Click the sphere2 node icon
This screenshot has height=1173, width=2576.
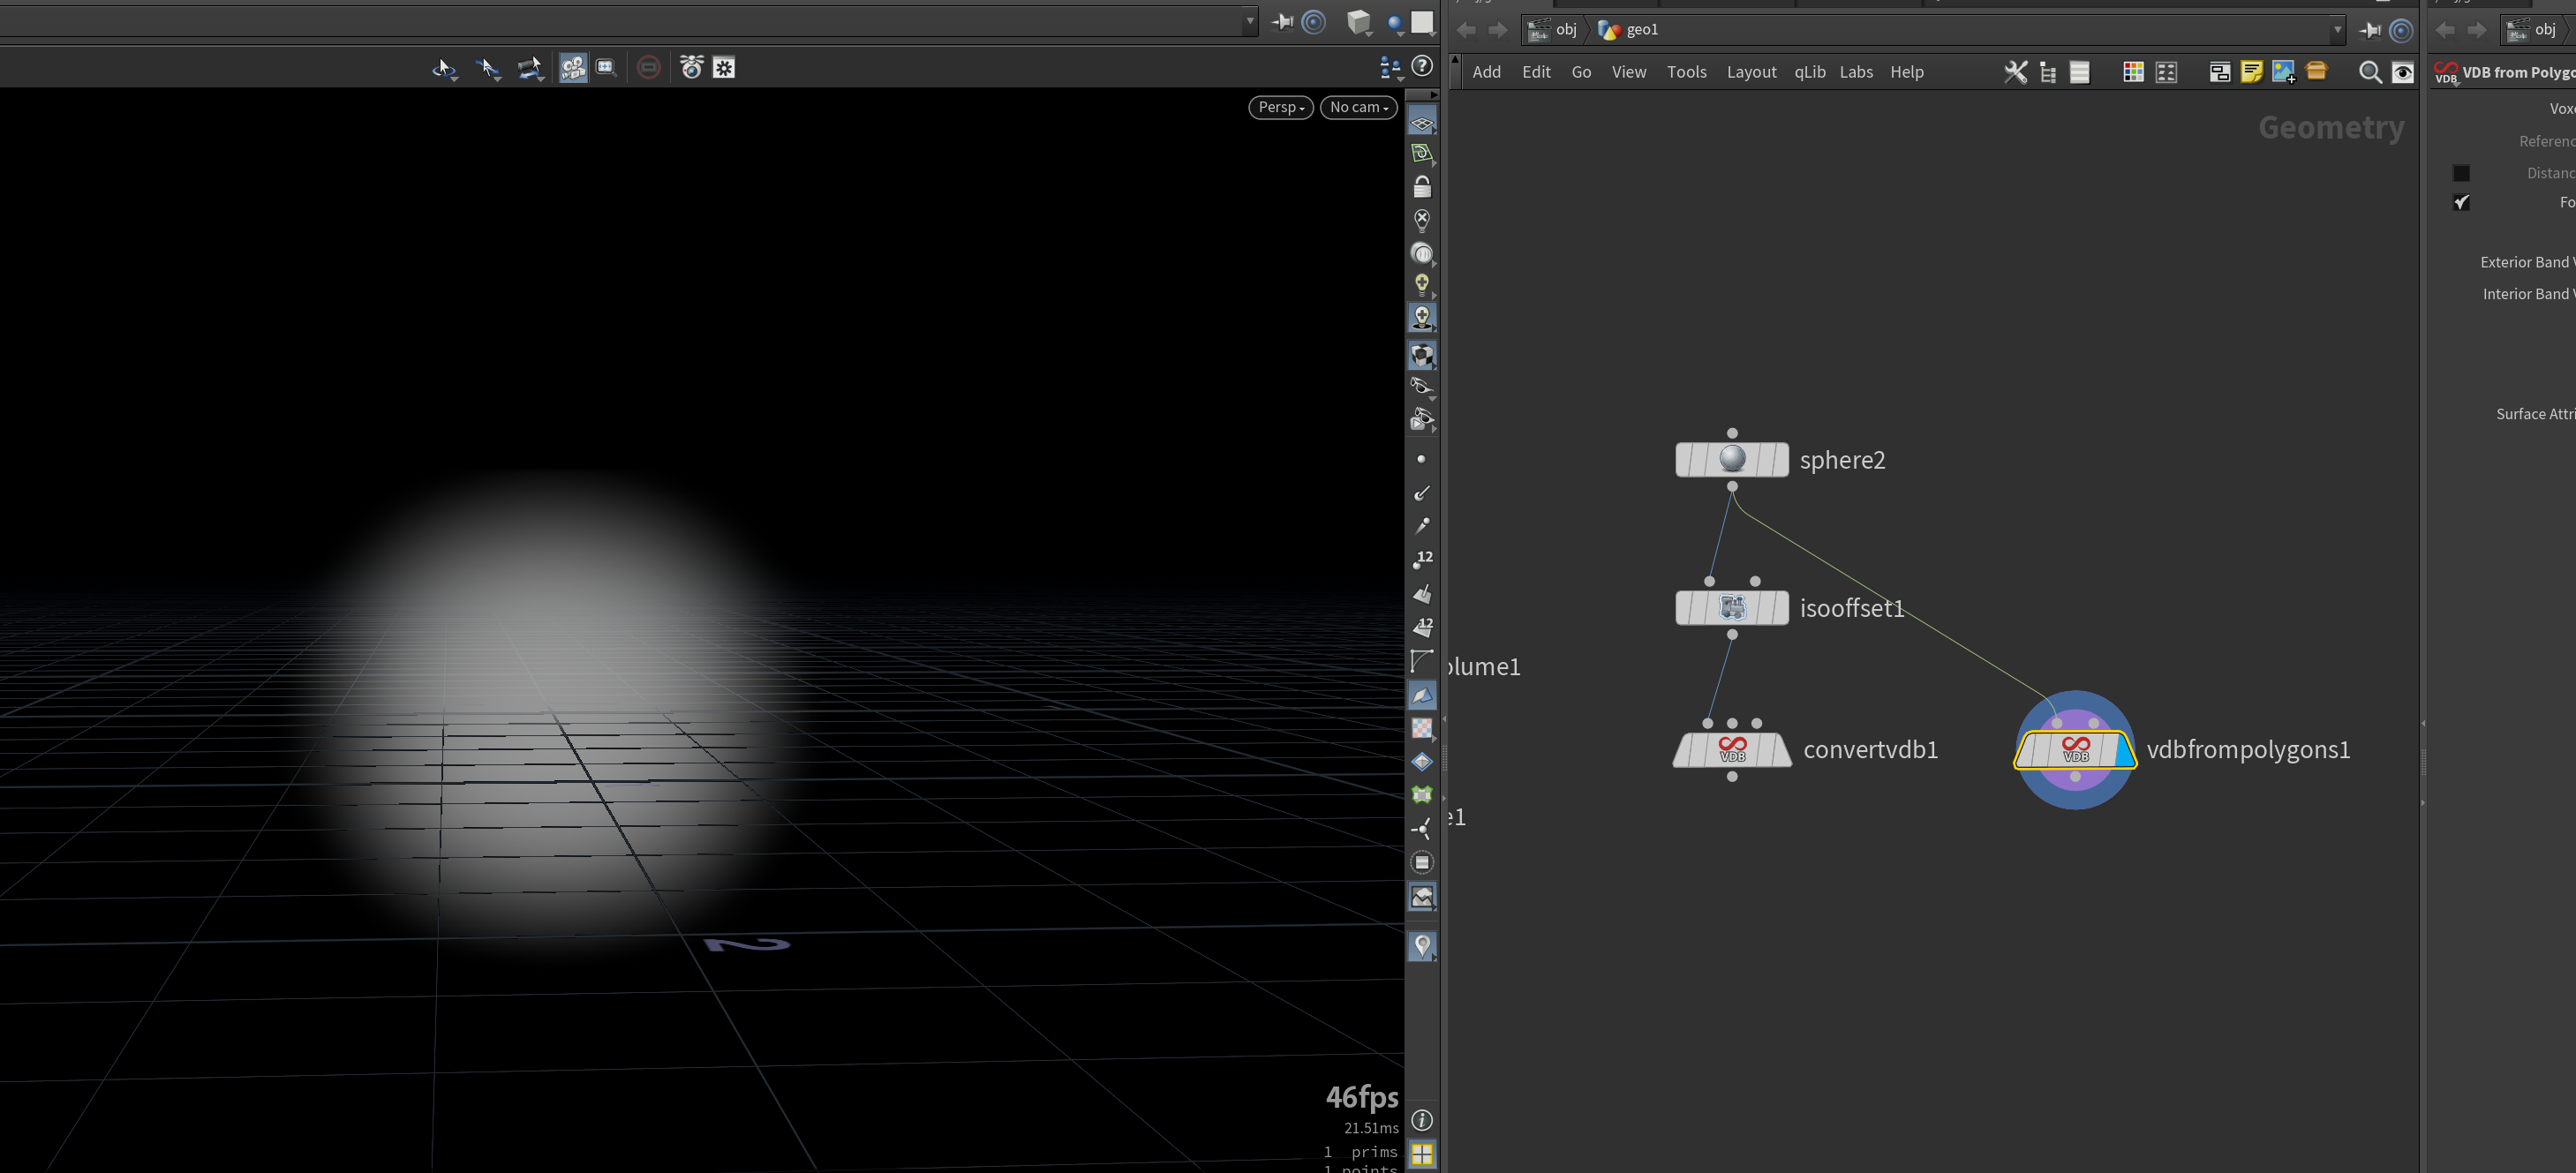click(1732, 459)
